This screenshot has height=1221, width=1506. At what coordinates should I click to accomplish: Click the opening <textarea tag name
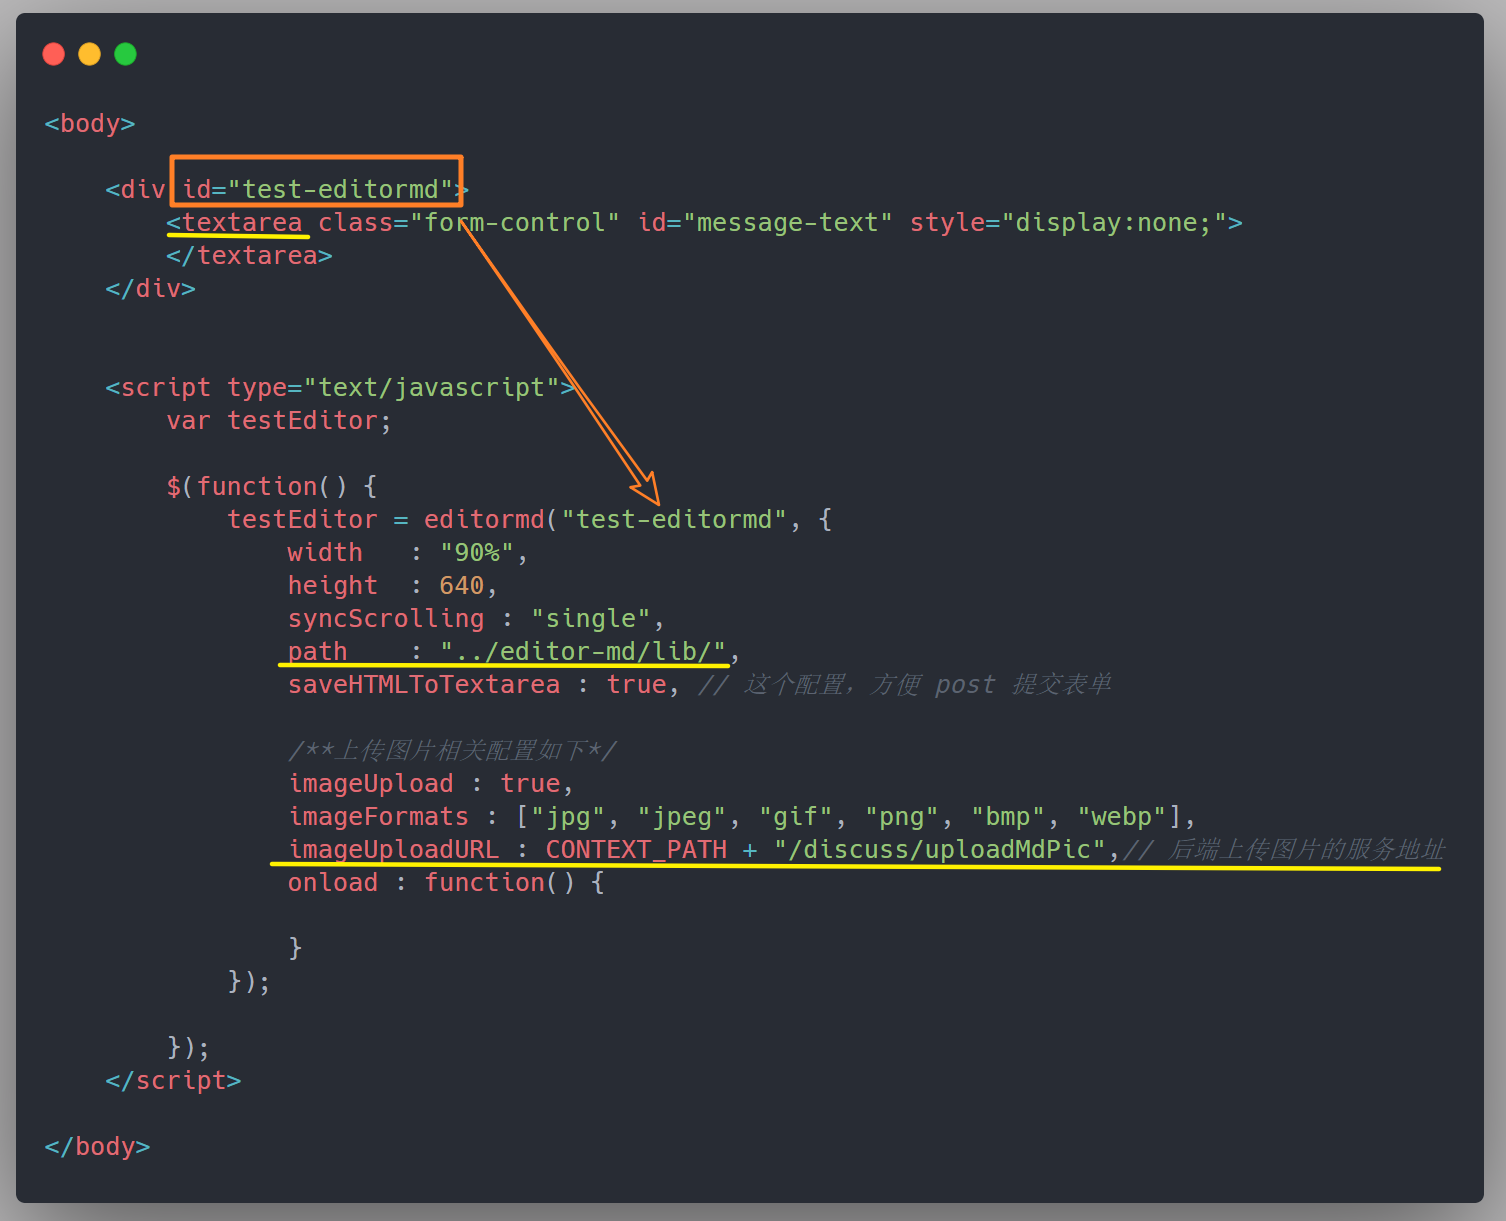(x=235, y=222)
